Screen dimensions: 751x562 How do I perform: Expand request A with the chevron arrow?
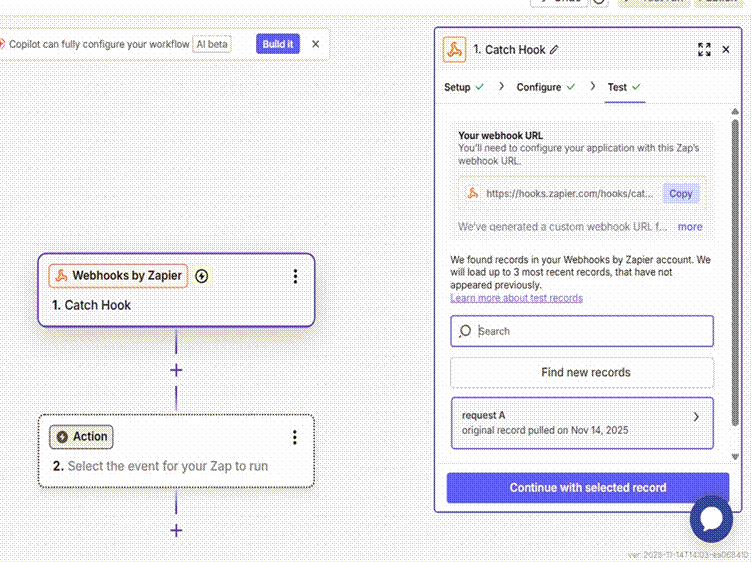point(696,417)
